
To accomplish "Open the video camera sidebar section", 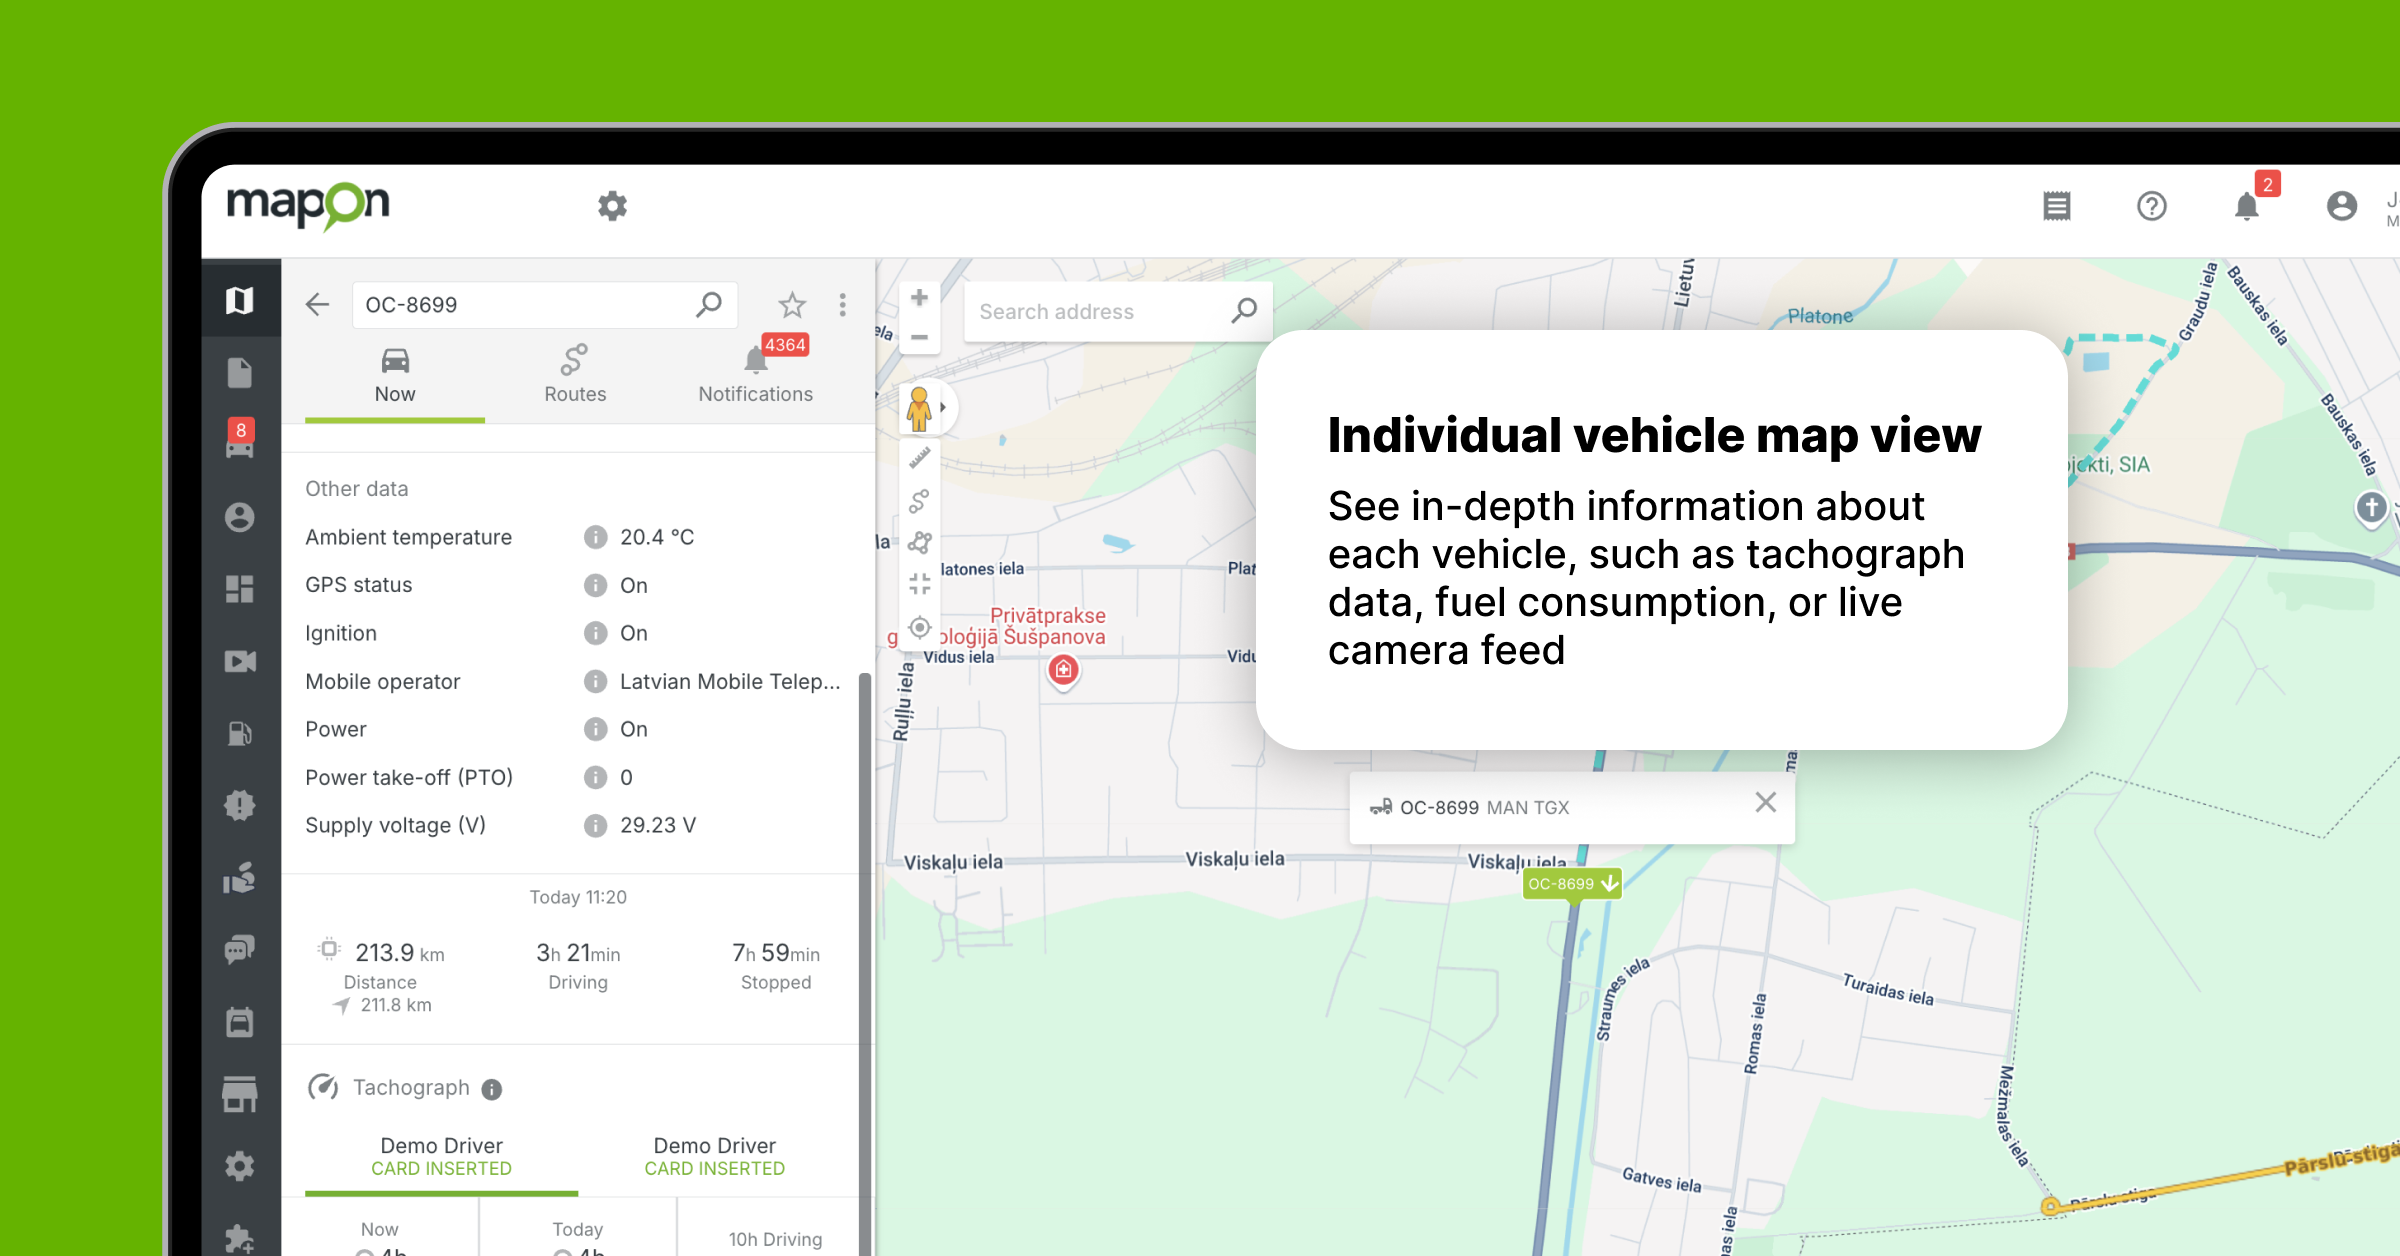I will pos(240,661).
